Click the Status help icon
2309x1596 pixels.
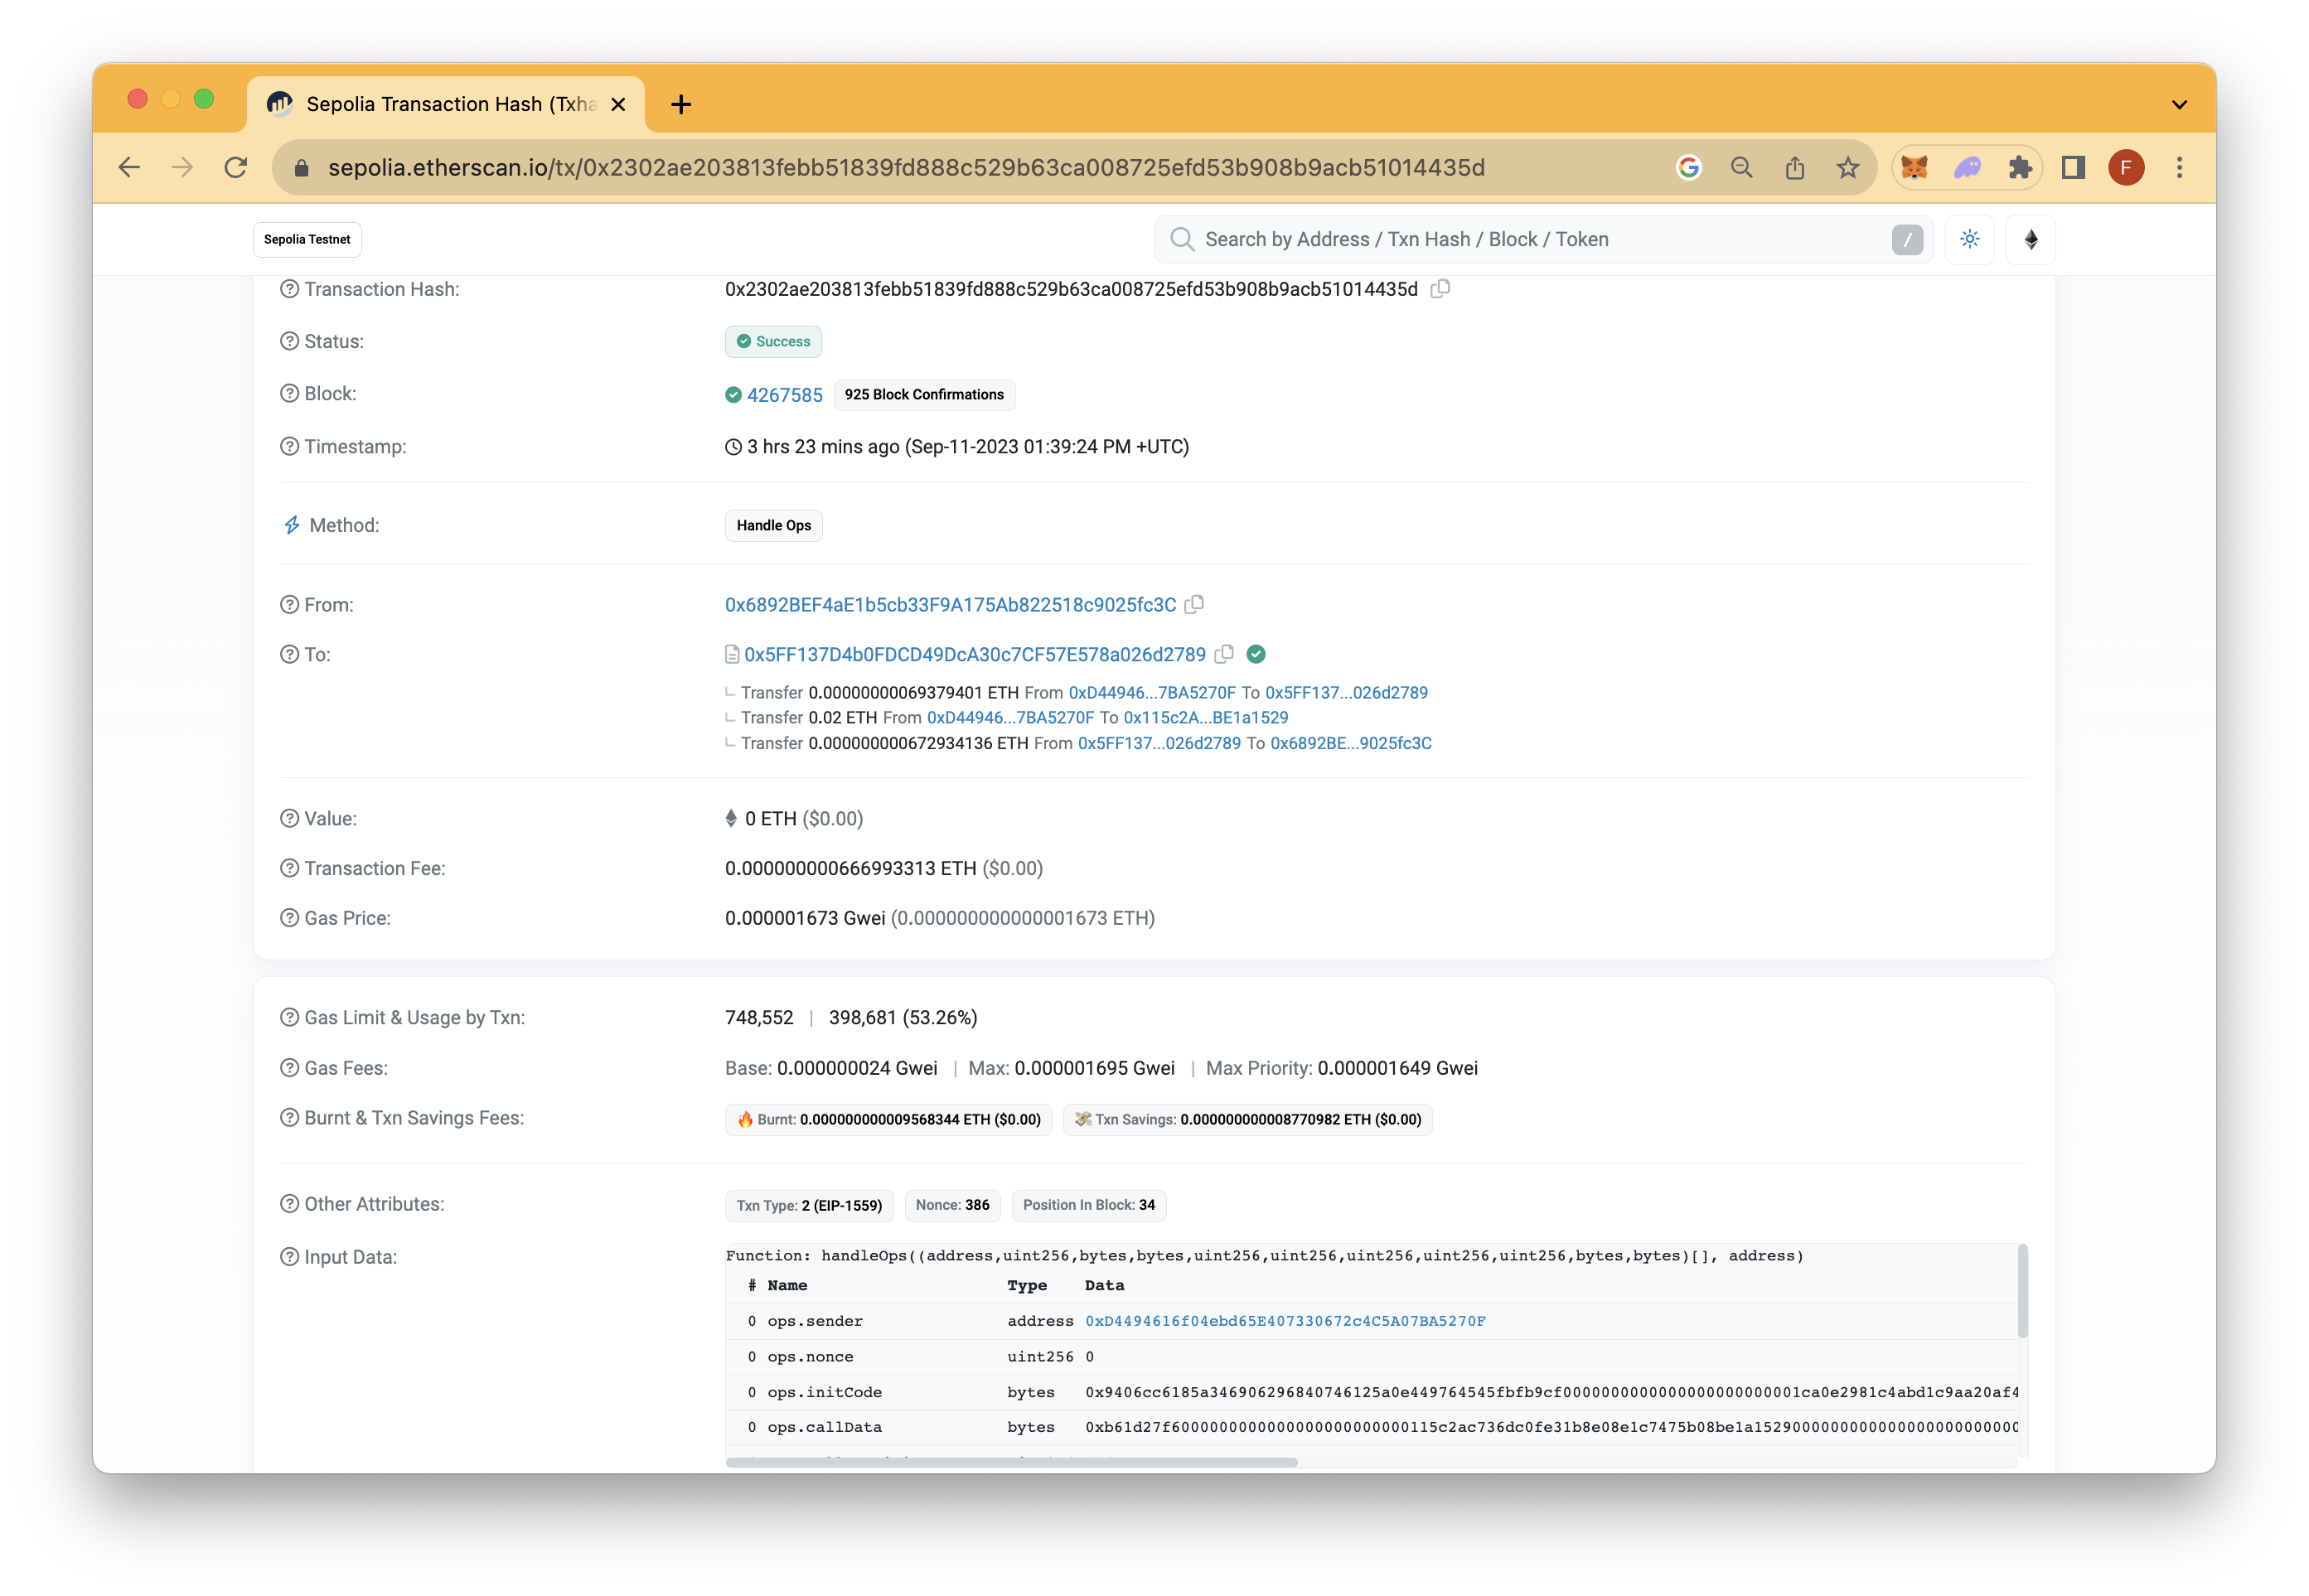point(289,341)
